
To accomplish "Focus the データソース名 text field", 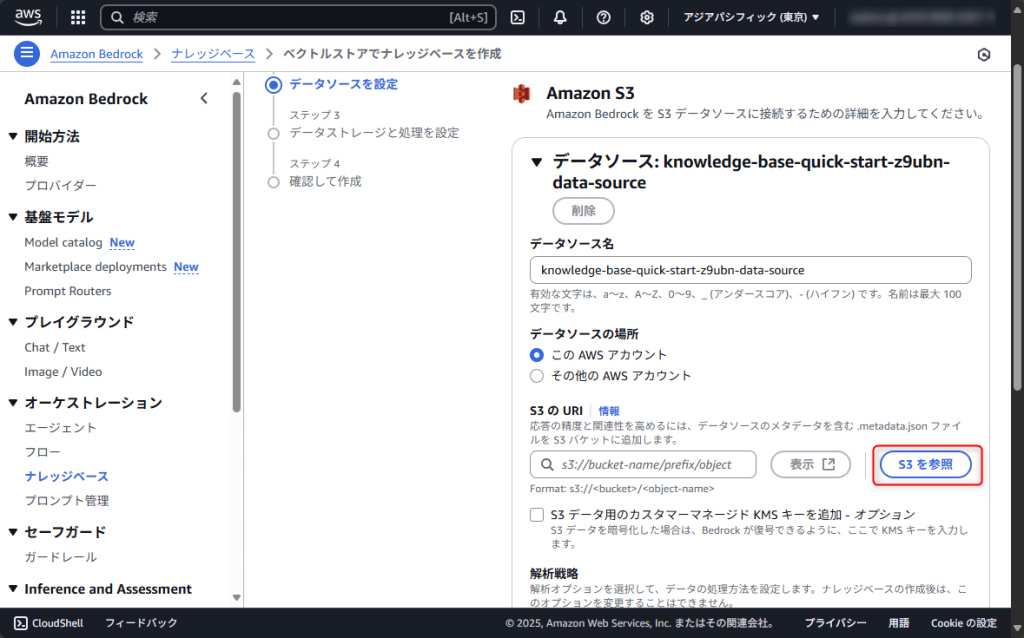I will [x=750, y=270].
